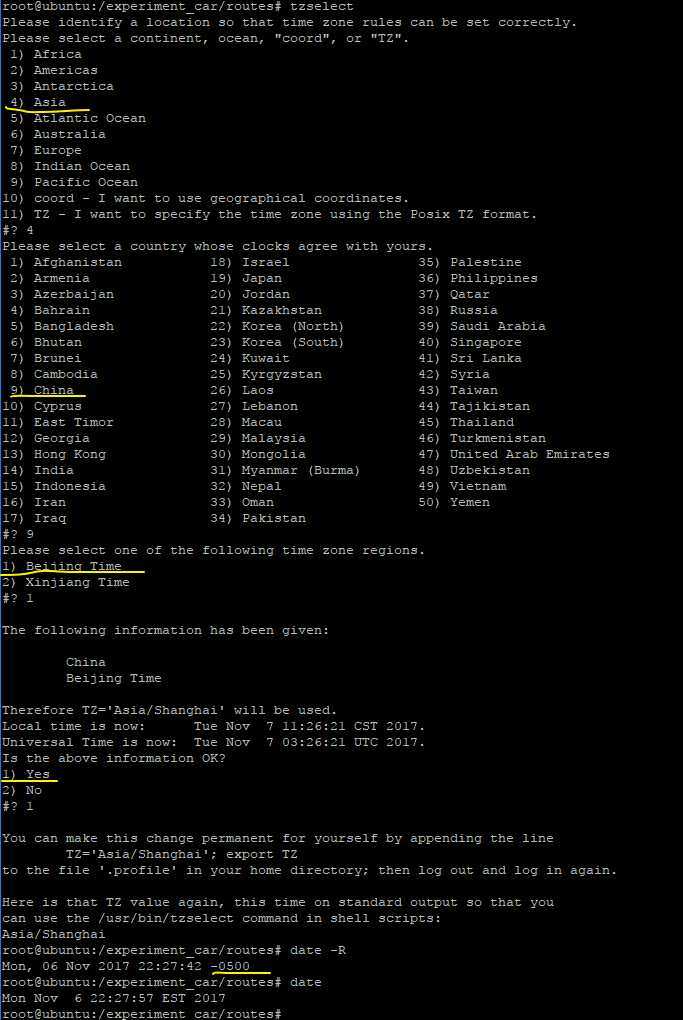This screenshot has width=683, height=1020.
Task: Click the 'Hong Kong' entry
Action: pos(70,455)
